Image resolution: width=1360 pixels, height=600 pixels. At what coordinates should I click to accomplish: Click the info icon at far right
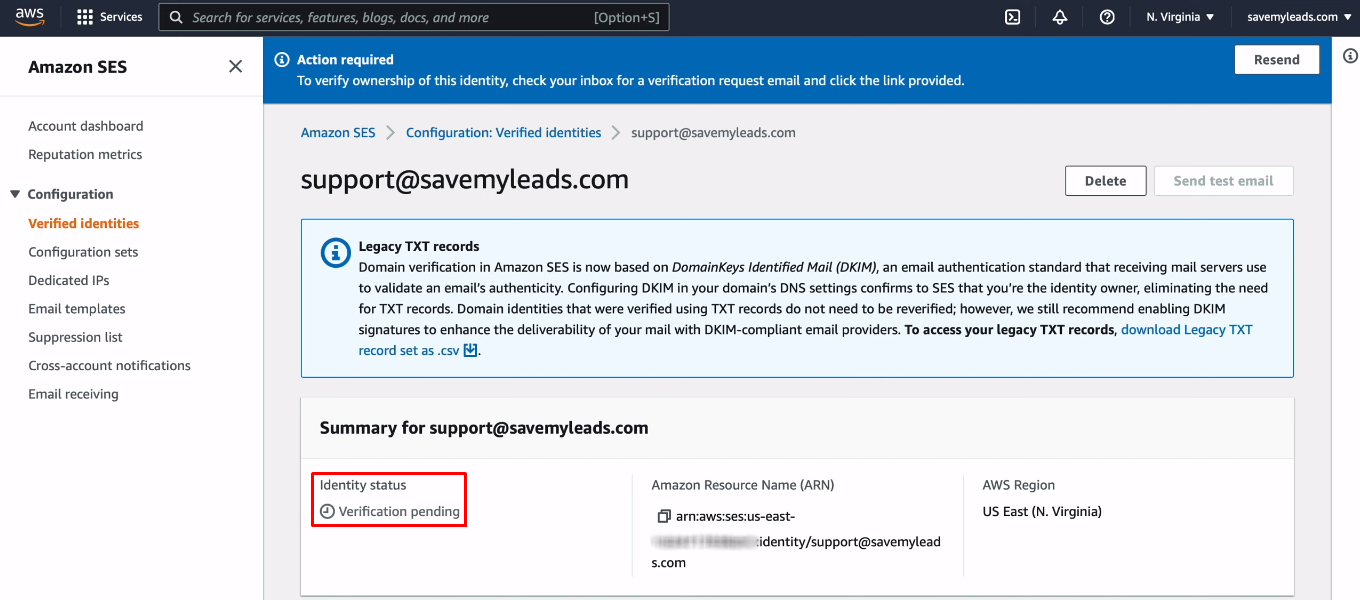1350,56
